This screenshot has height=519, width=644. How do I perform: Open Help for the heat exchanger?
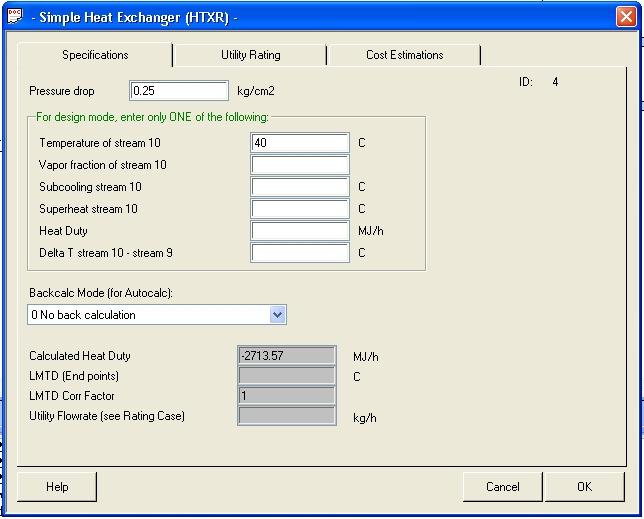pos(57,487)
